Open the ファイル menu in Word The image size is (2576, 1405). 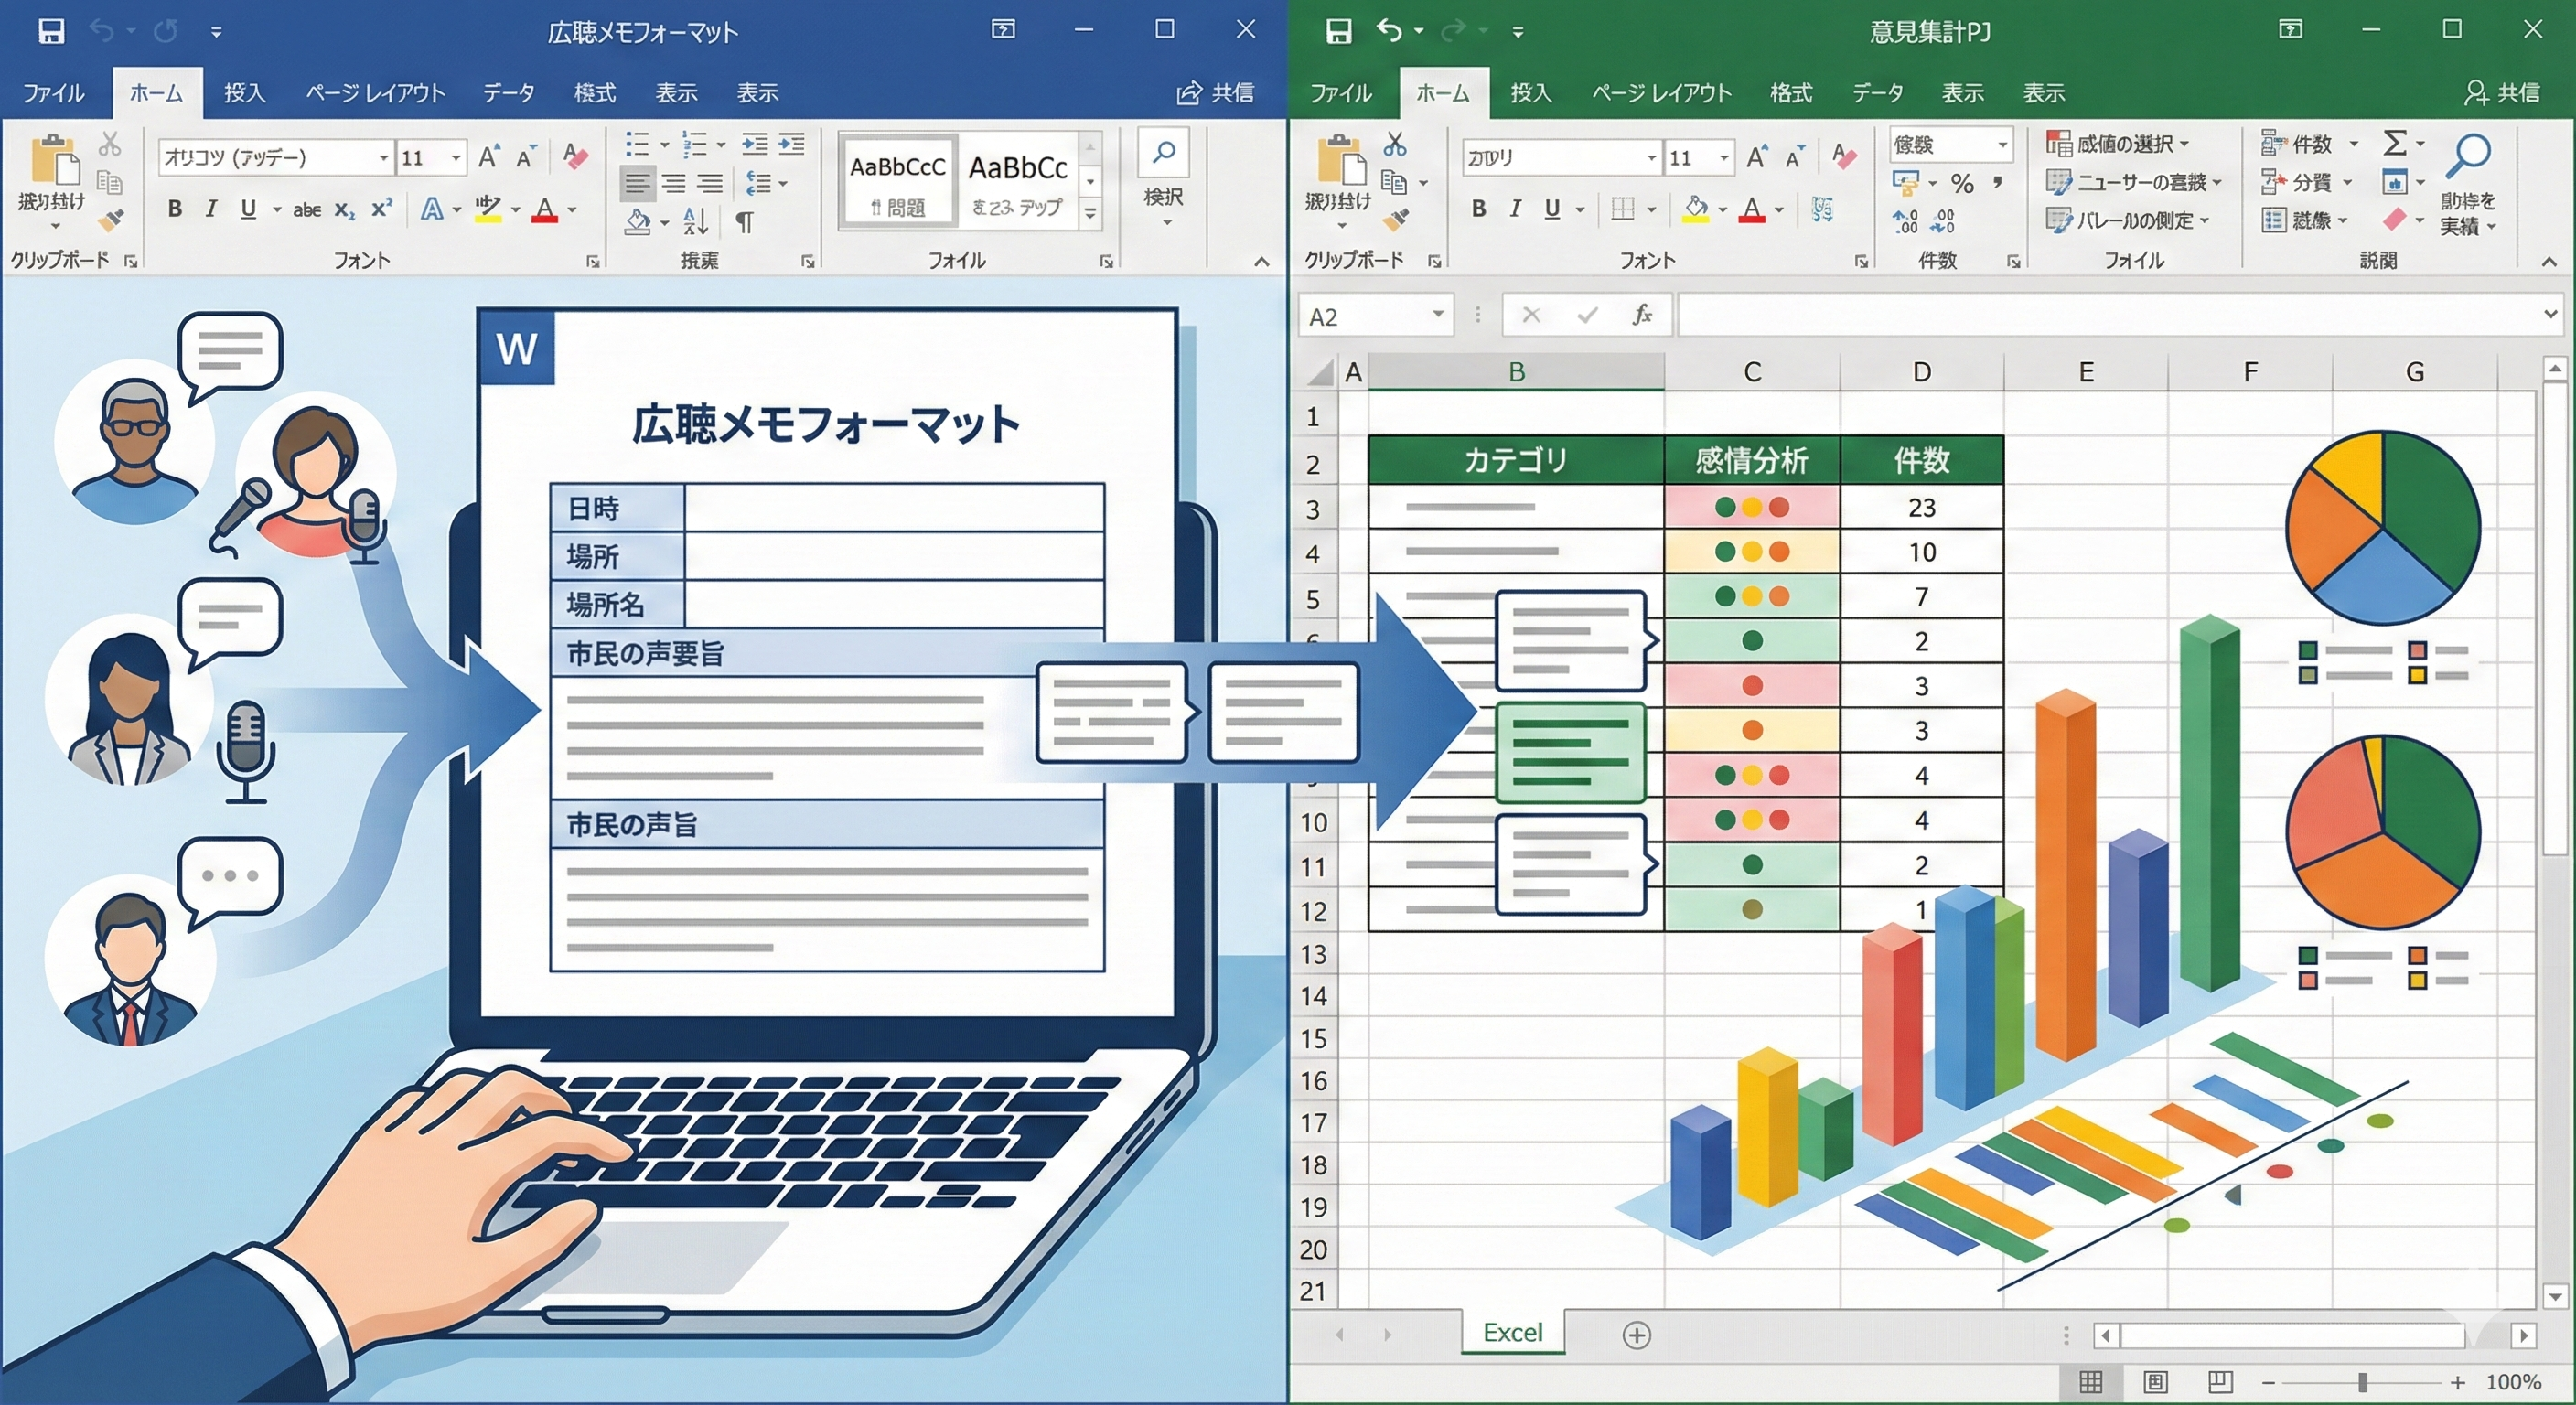52,93
